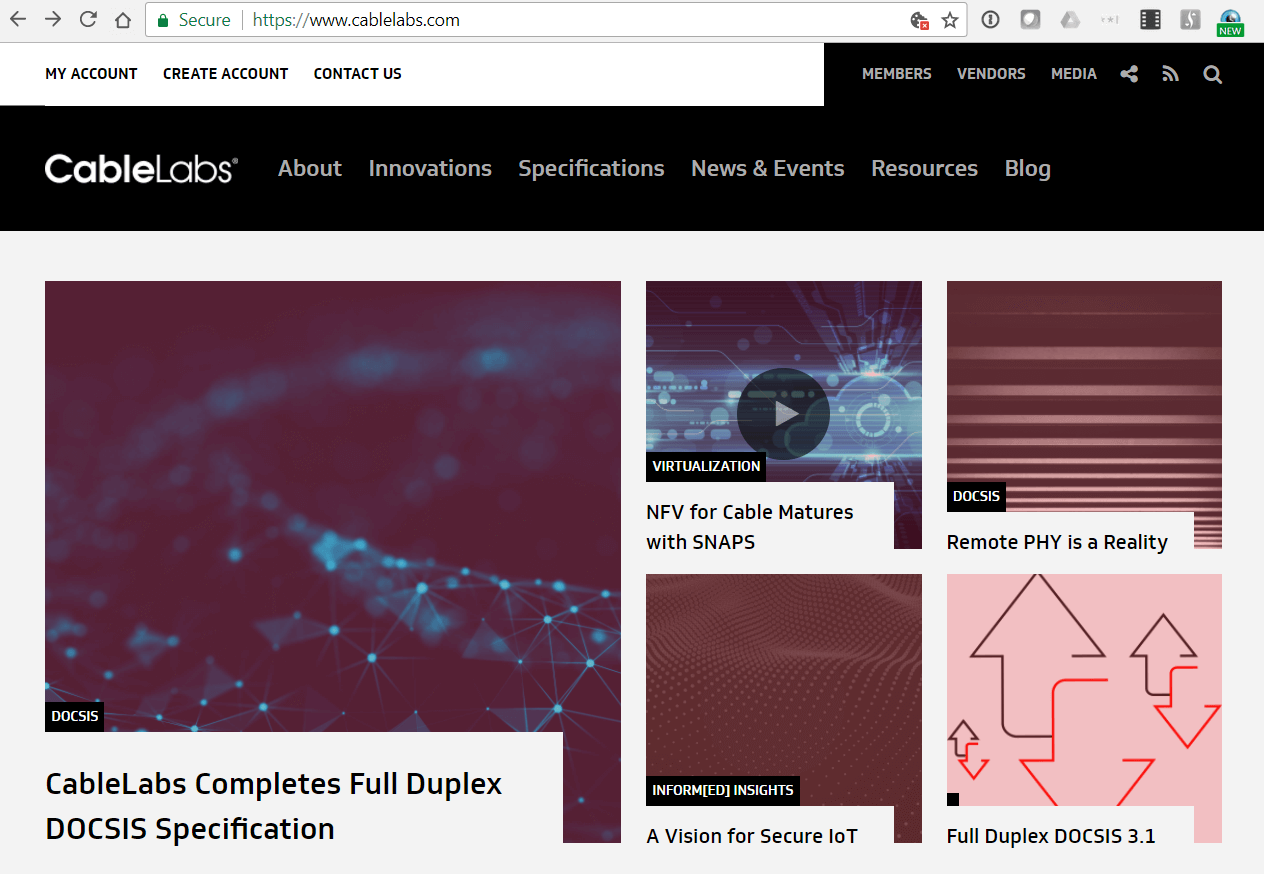Open the RSS feed icon
1264x874 pixels.
1170,74
